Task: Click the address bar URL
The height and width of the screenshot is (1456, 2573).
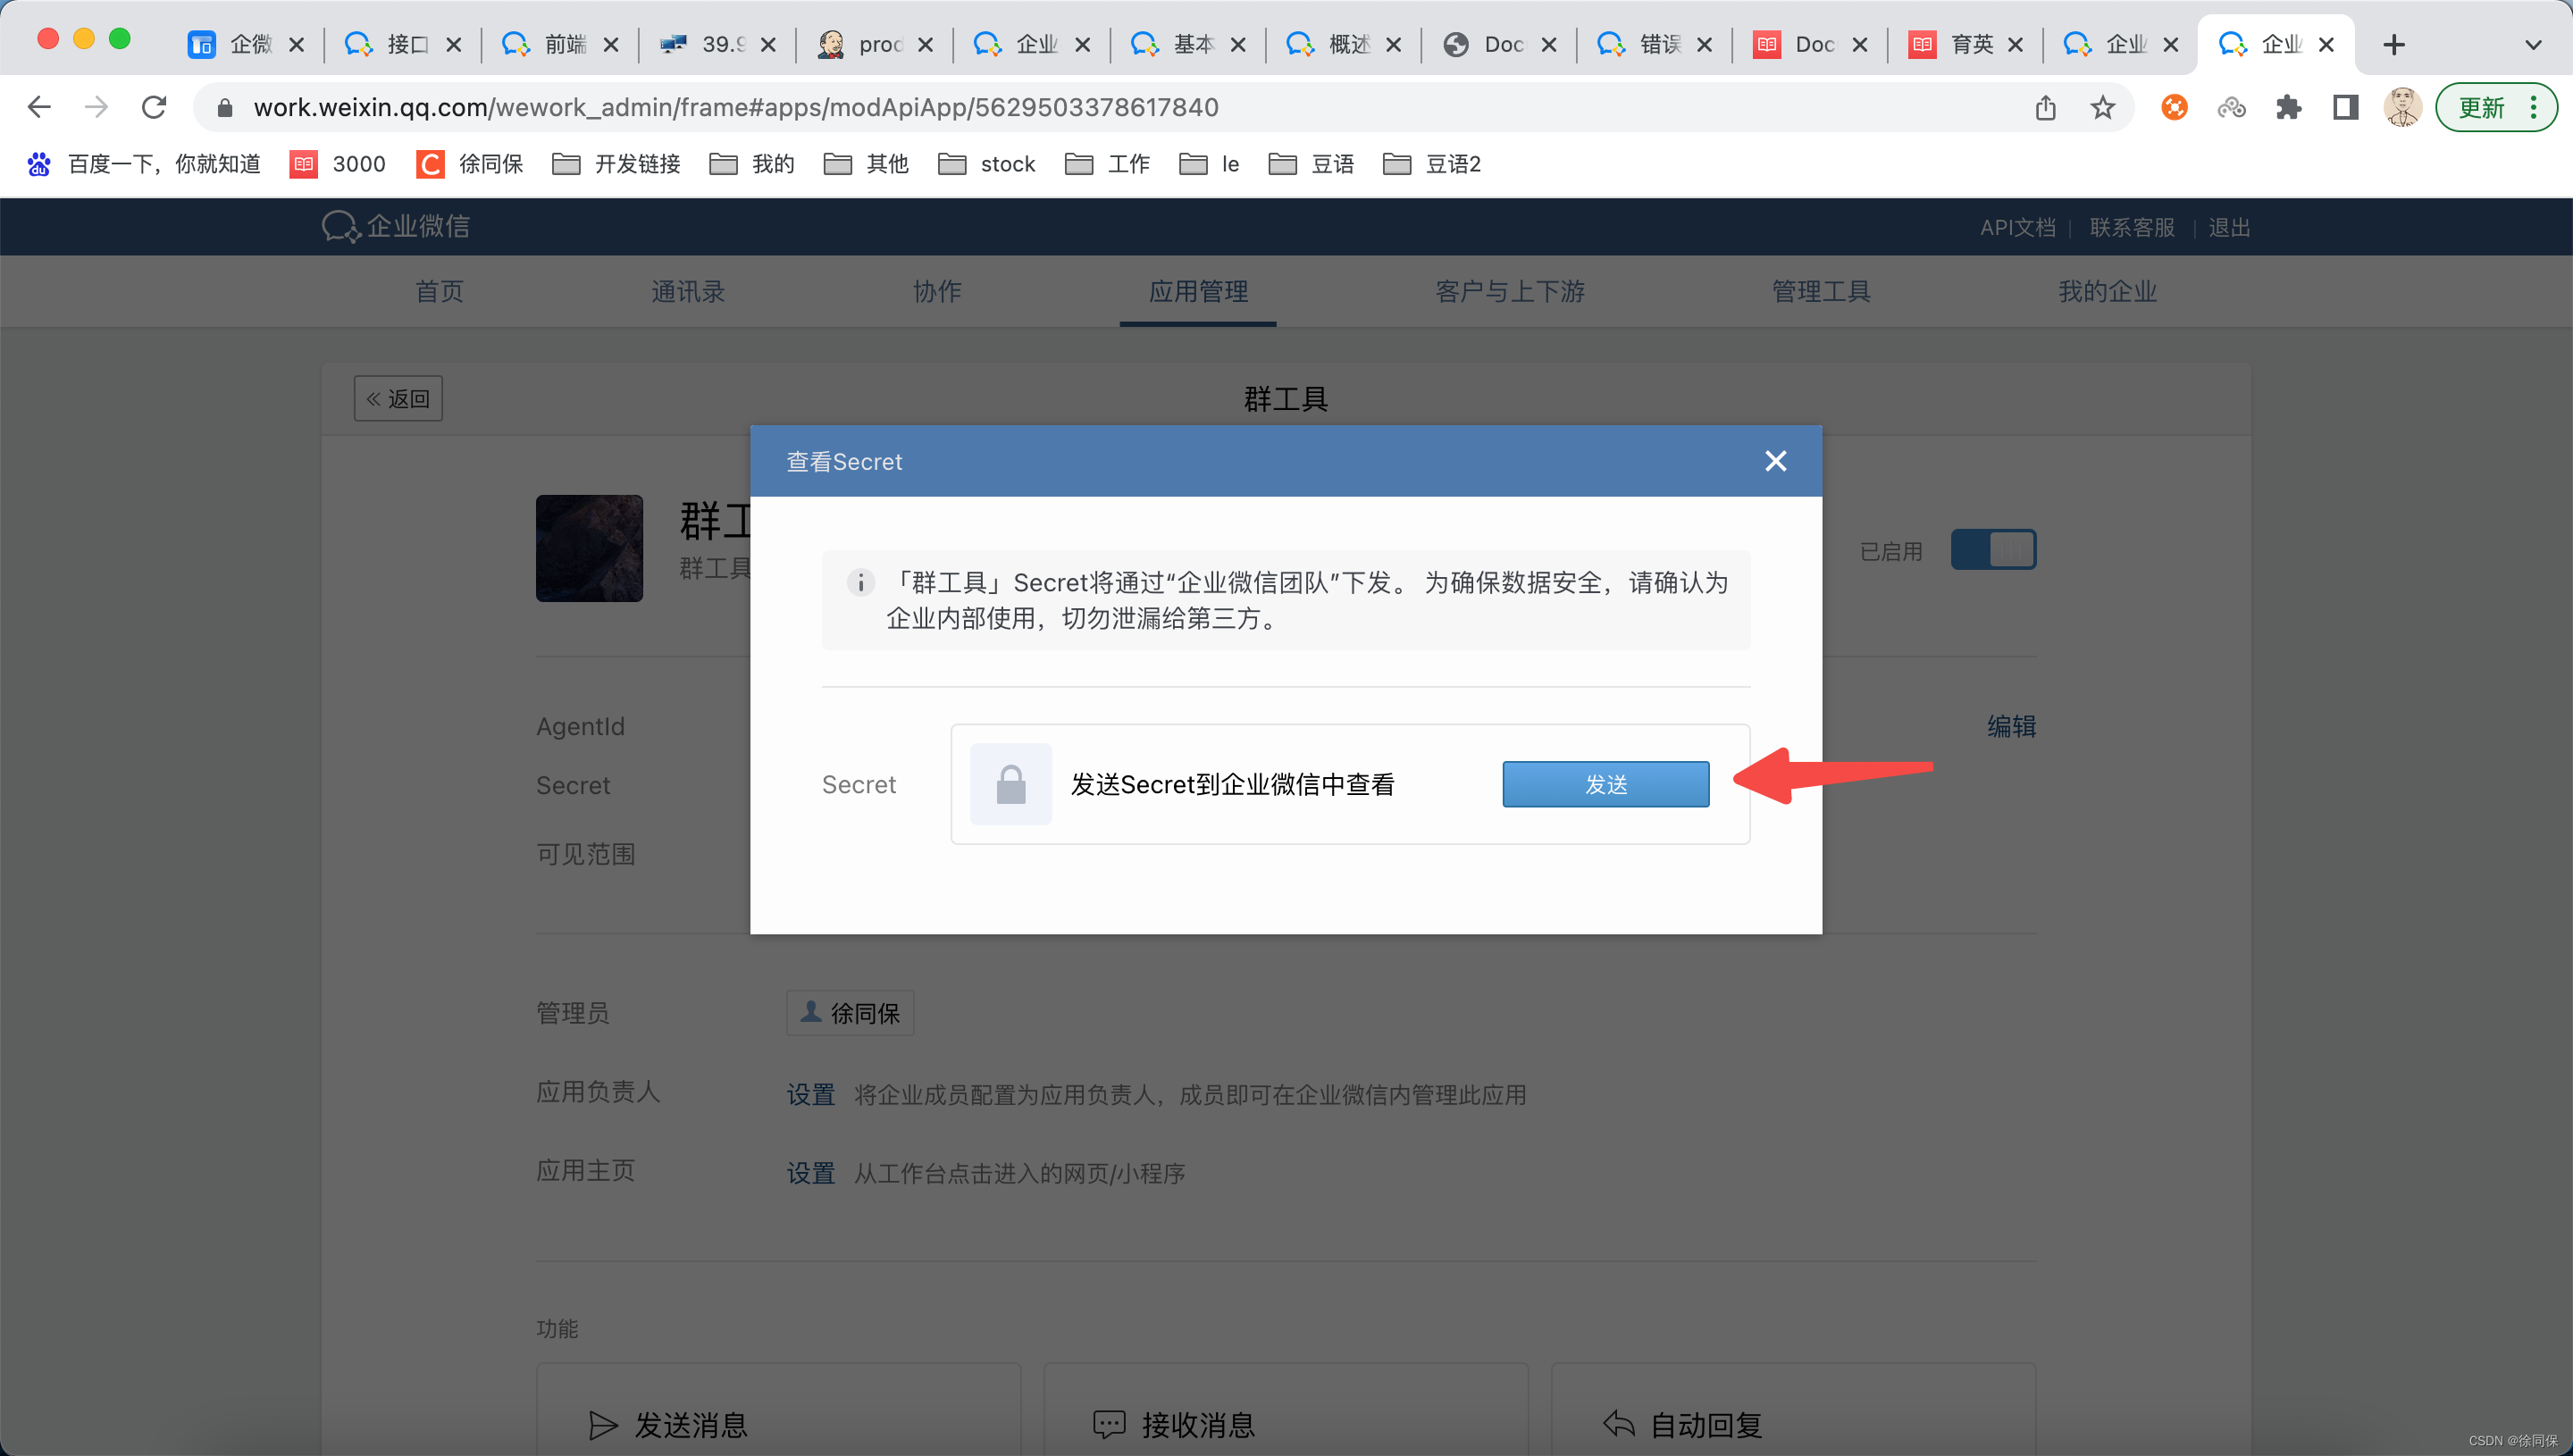Action: tap(736, 107)
